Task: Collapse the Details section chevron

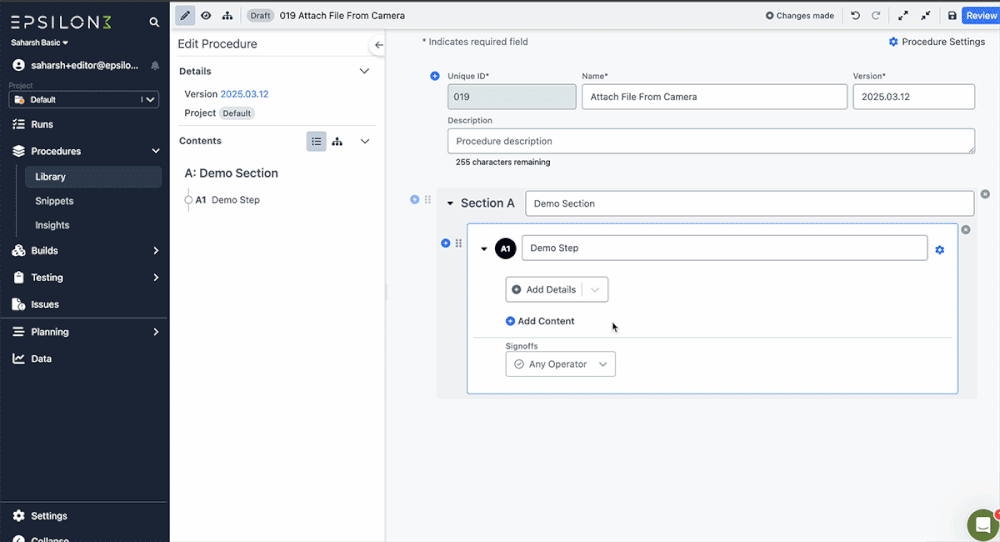Action: 364,71
